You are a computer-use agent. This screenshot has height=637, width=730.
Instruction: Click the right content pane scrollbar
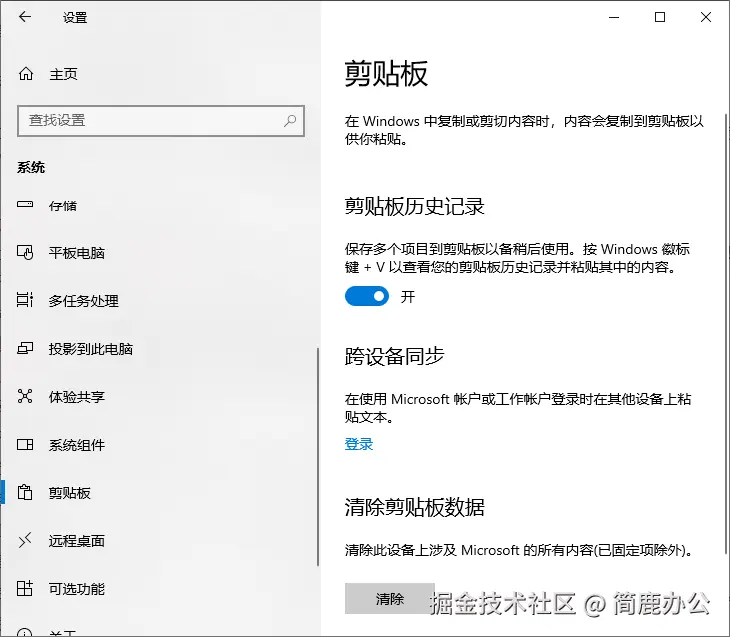[726, 333]
